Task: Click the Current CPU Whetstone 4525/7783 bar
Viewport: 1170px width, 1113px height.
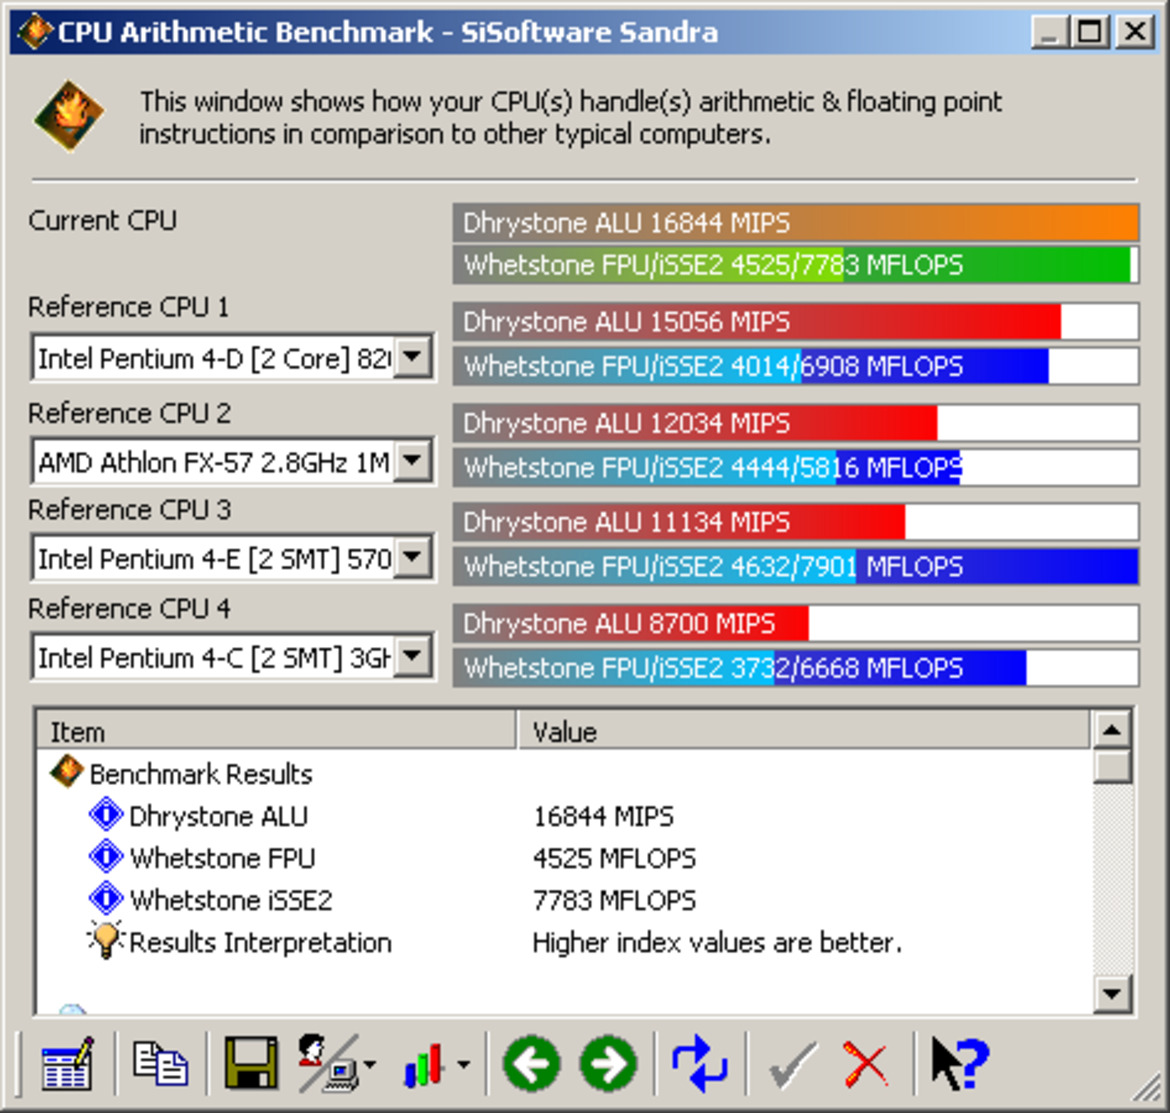Action: tap(795, 265)
